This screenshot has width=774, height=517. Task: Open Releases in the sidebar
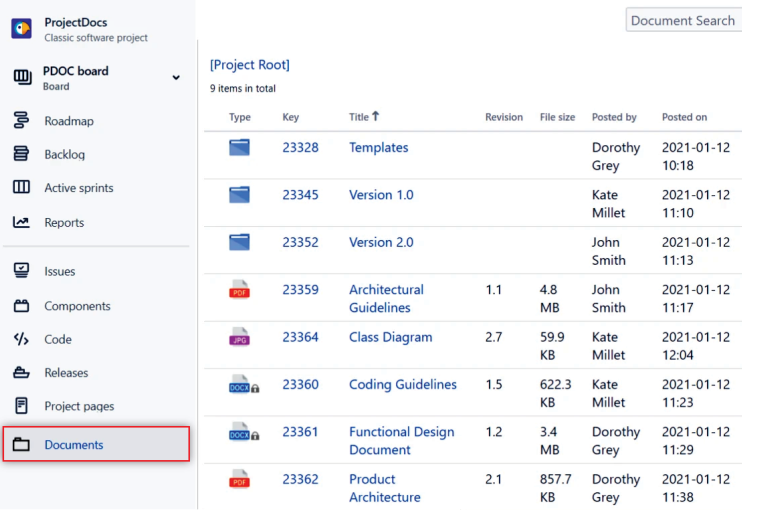click(66, 373)
